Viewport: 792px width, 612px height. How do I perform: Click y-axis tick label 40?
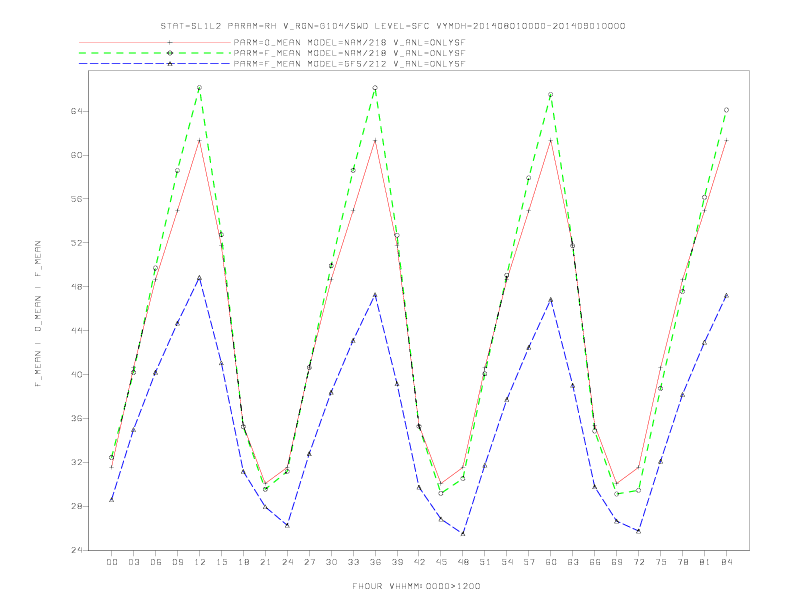76,374
